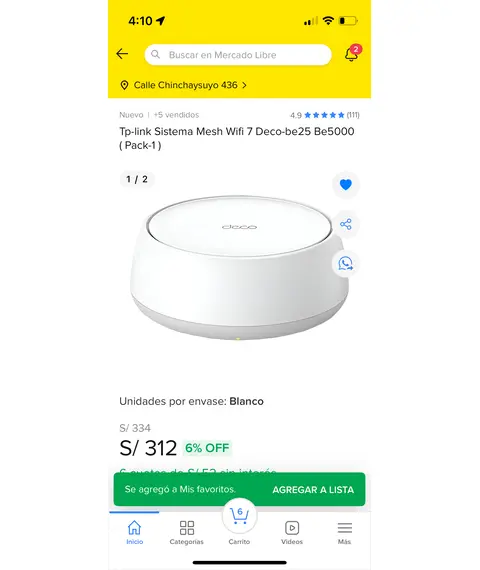Screen dimensions: 480x570
Task: Open the 4.9 star rating reviews
Action: click(325, 115)
